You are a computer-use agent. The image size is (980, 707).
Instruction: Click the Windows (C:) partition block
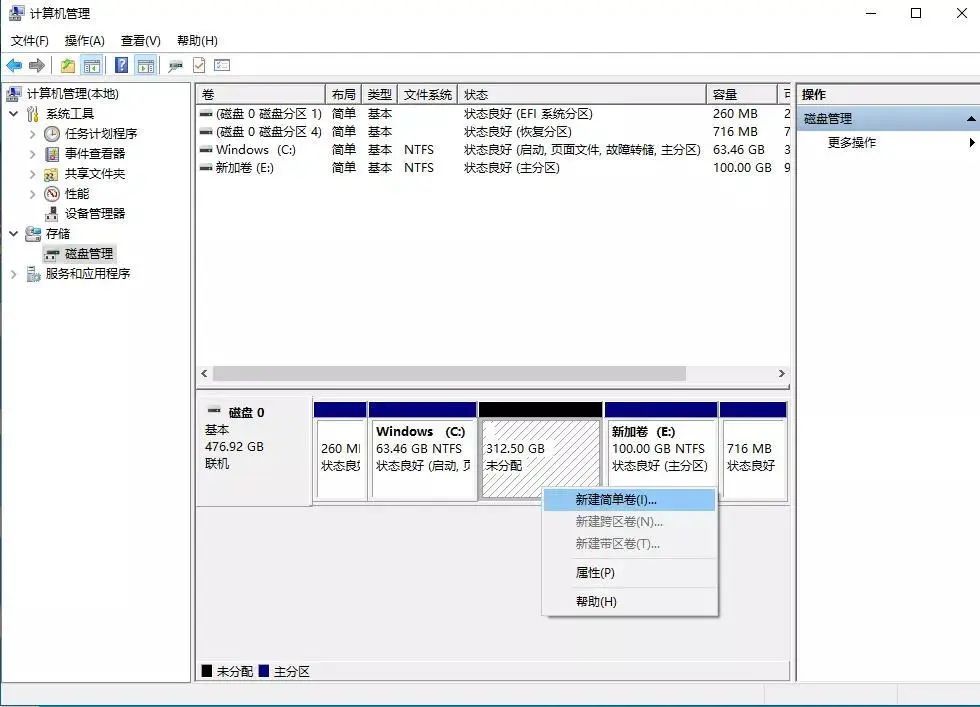422,451
